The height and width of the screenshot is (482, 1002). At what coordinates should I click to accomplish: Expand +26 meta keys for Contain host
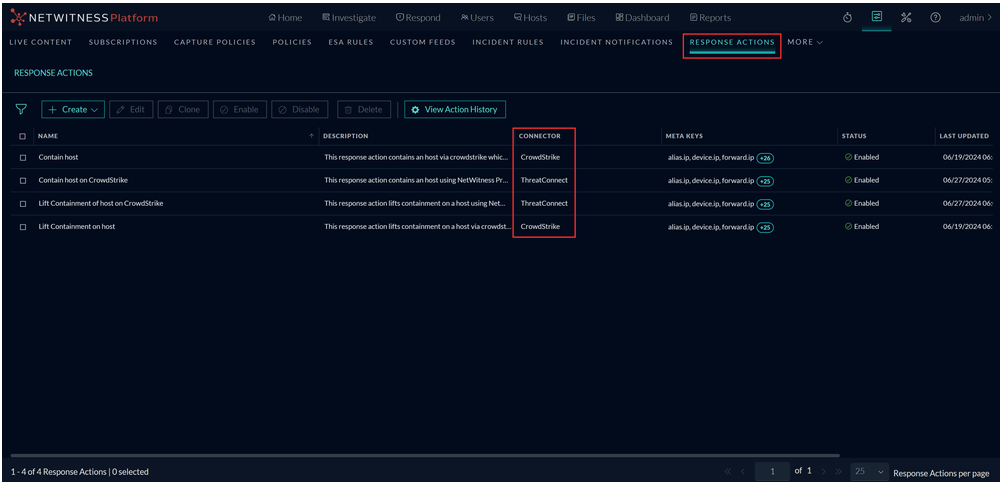pyautogui.click(x=765, y=158)
